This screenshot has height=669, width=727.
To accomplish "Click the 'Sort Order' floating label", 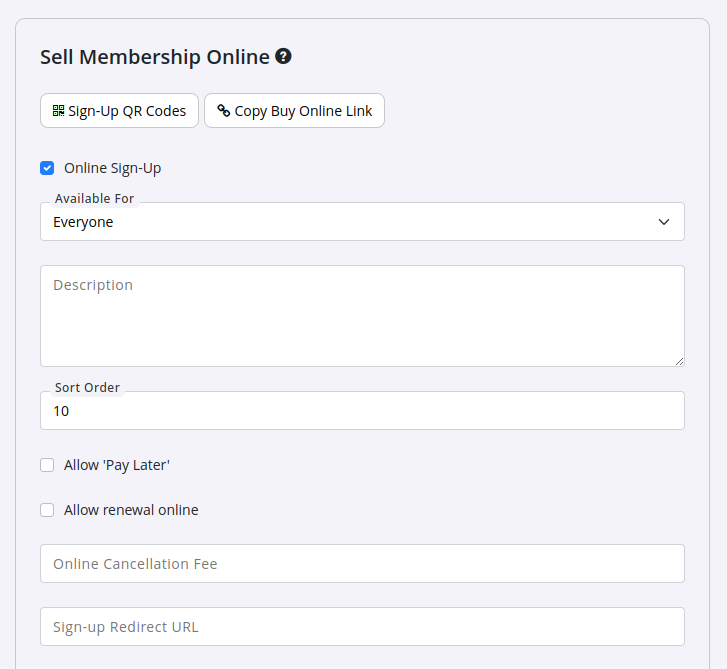I will 87,388.
